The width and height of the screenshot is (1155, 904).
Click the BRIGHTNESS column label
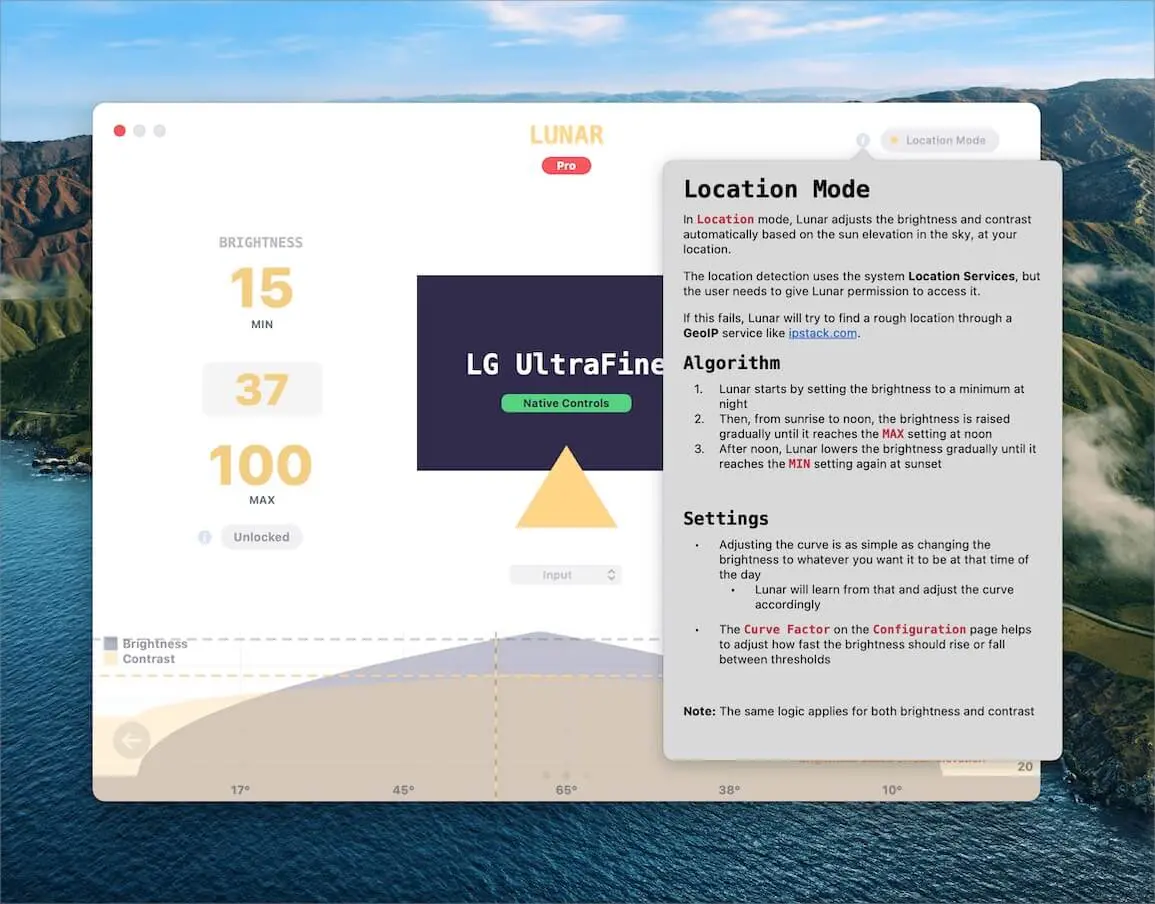261,242
